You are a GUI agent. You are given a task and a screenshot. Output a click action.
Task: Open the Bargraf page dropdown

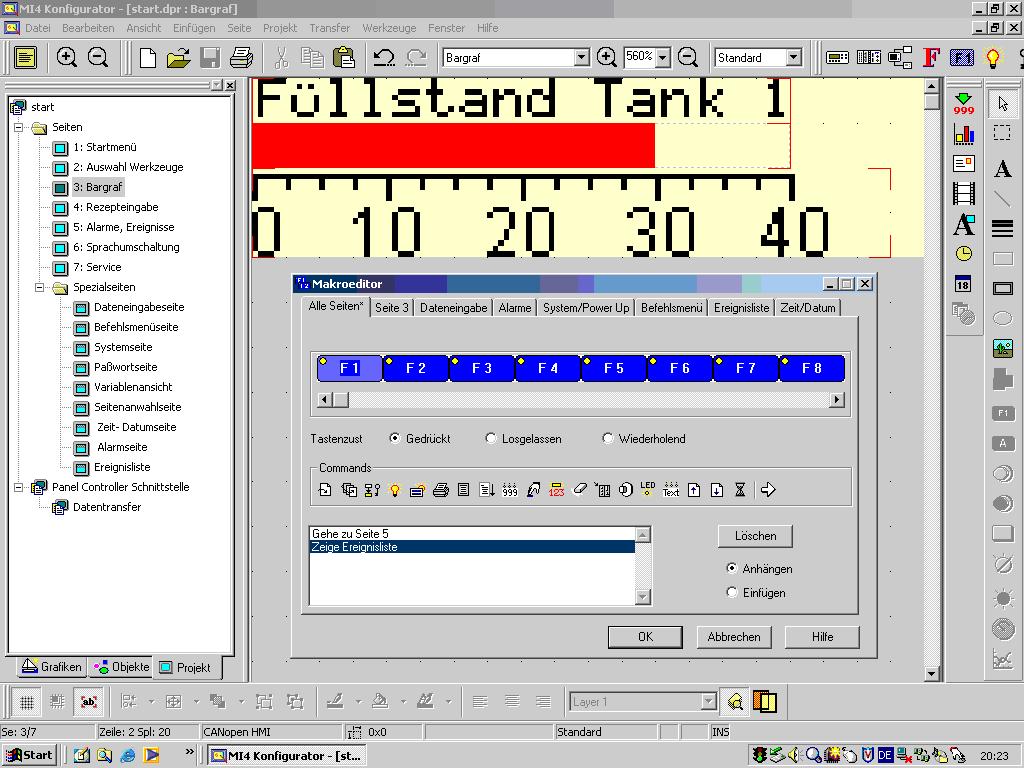pos(581,57)
